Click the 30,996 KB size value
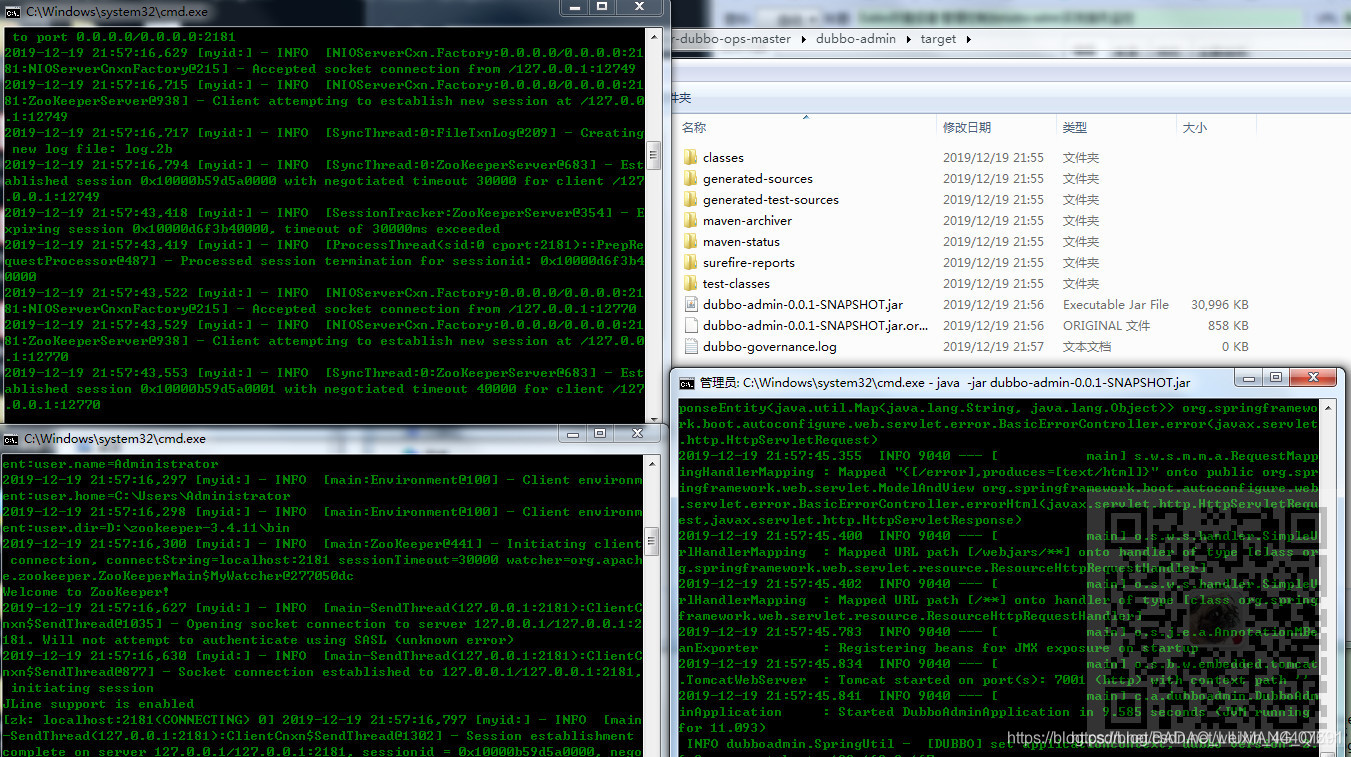This screenshot has width=1351, height=757. pyautogui.click(x=1219, y=305)
